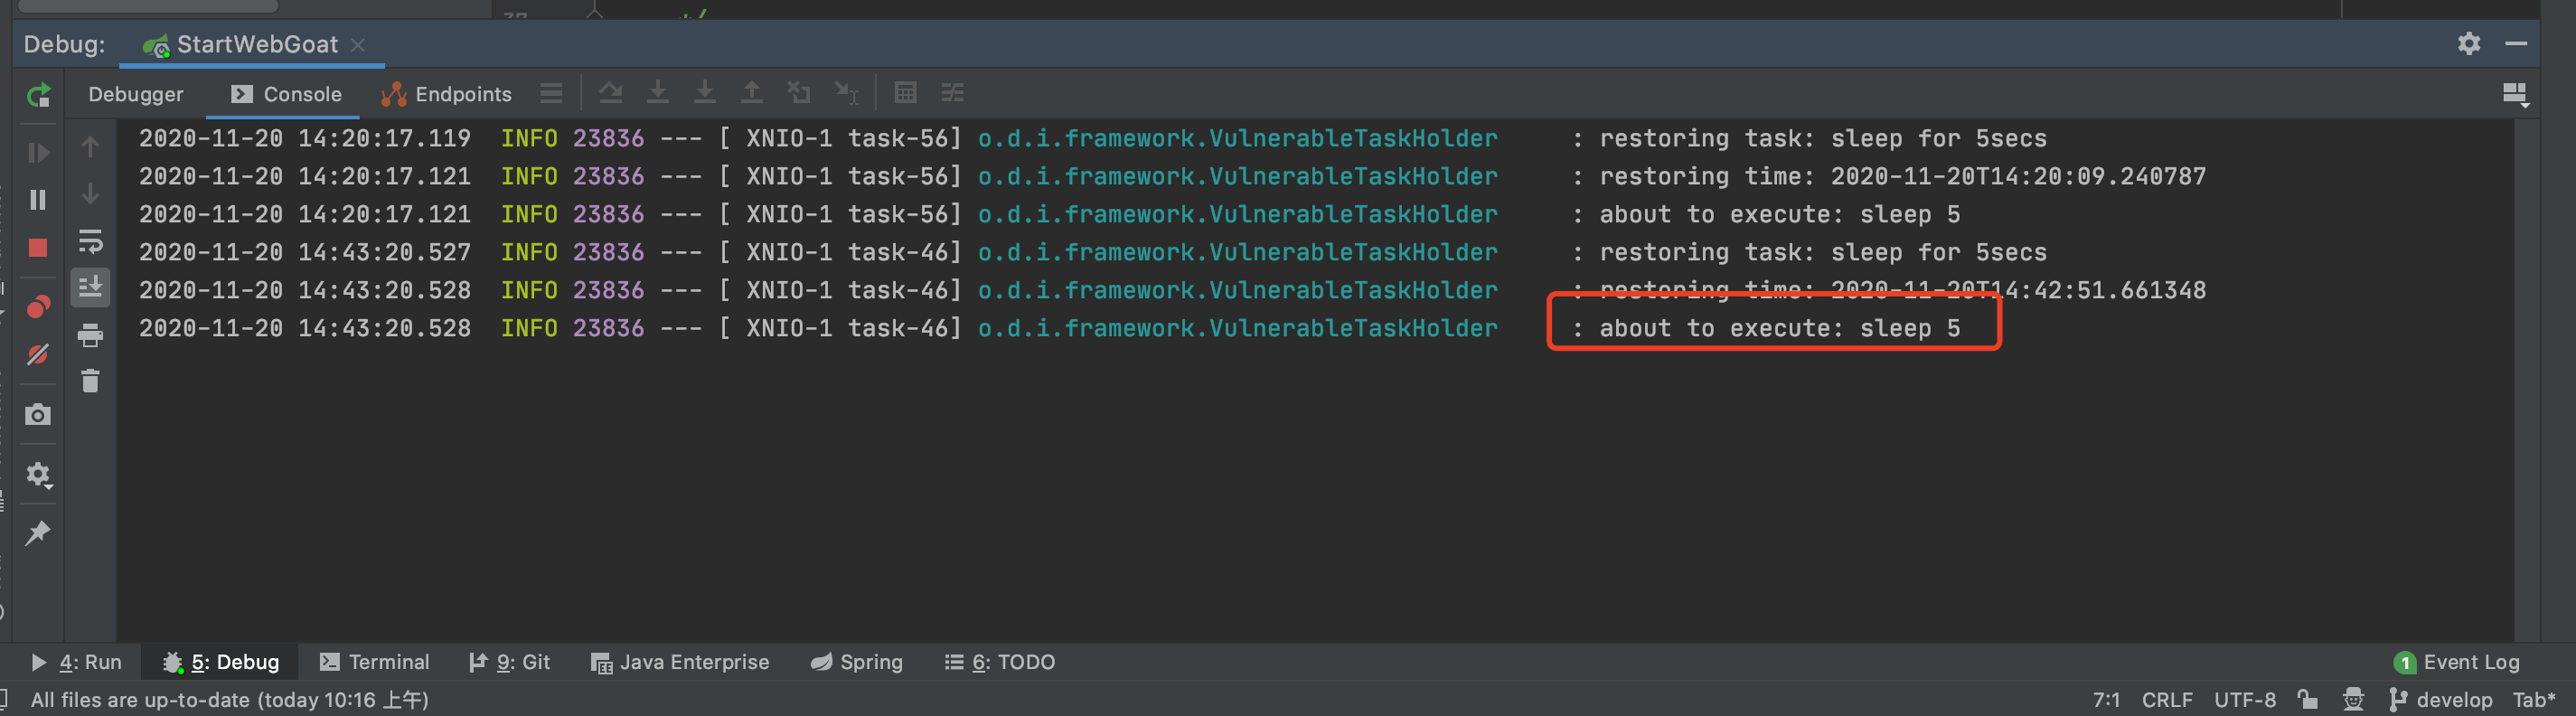The image size is (2576, 716).
Task: Switch to the Debugger tab
Action: 136,94
